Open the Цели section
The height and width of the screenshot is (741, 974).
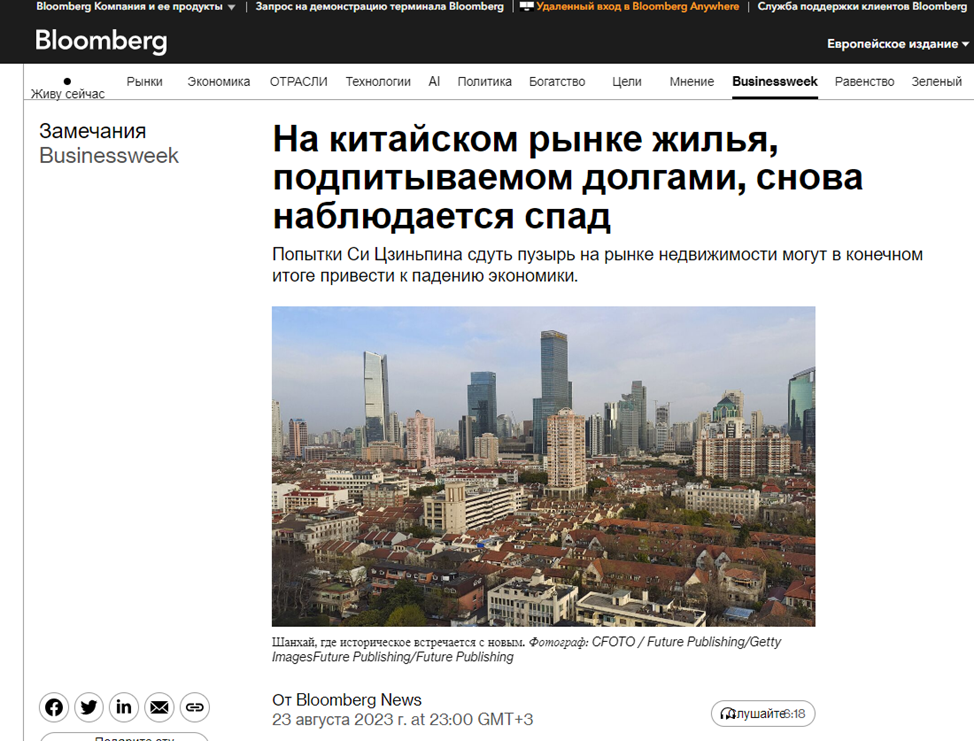[x=627, y=81]
